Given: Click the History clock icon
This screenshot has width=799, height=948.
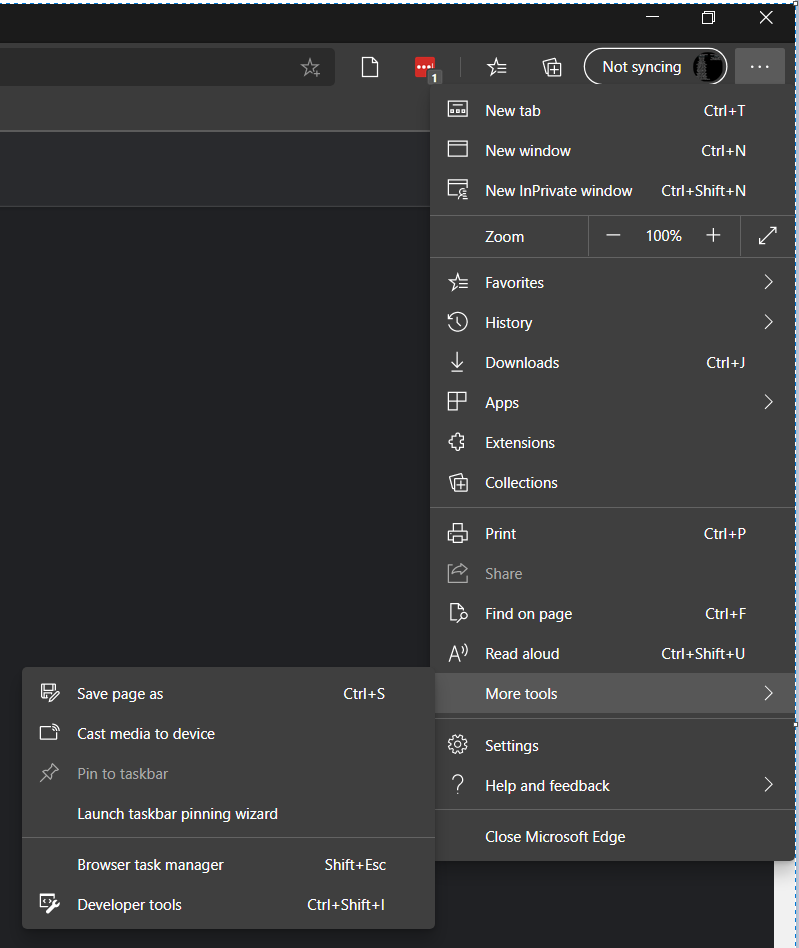Looking at the screenshot, I should (458, 322).
